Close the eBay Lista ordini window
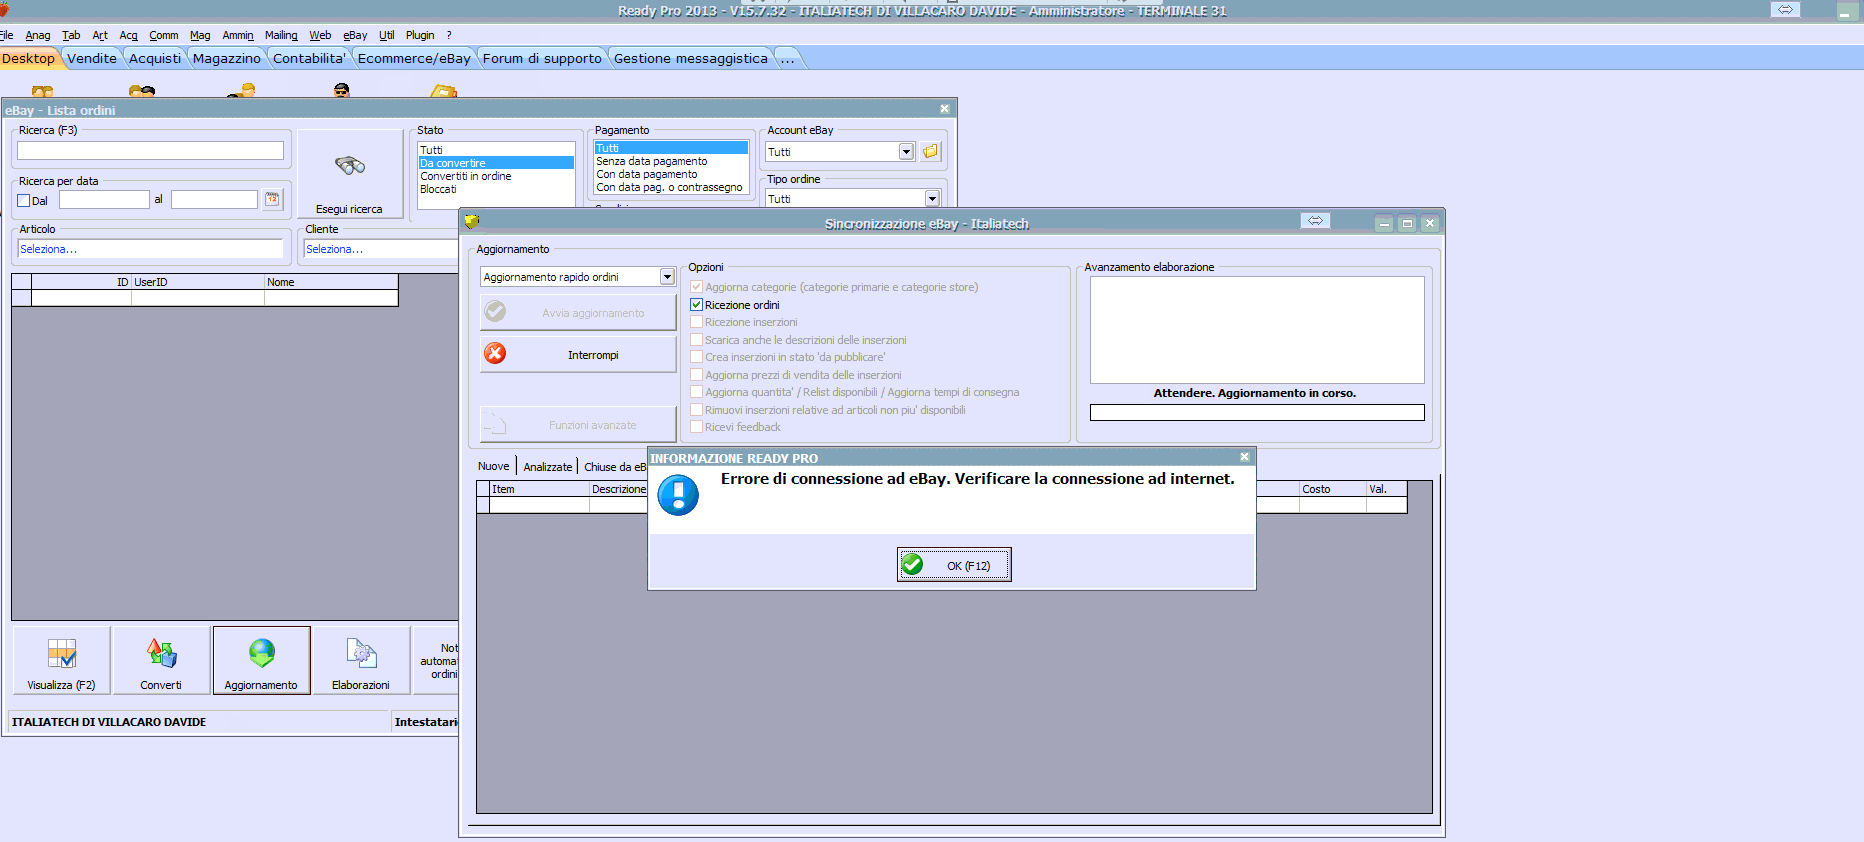This screenshot has height=842, width=1864. pos(944,109)
